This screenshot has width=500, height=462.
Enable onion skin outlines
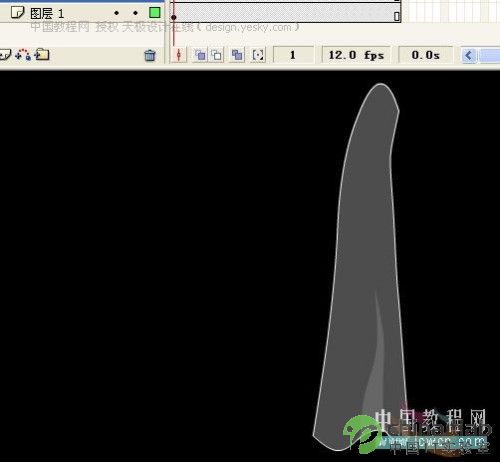coord(217,55)
